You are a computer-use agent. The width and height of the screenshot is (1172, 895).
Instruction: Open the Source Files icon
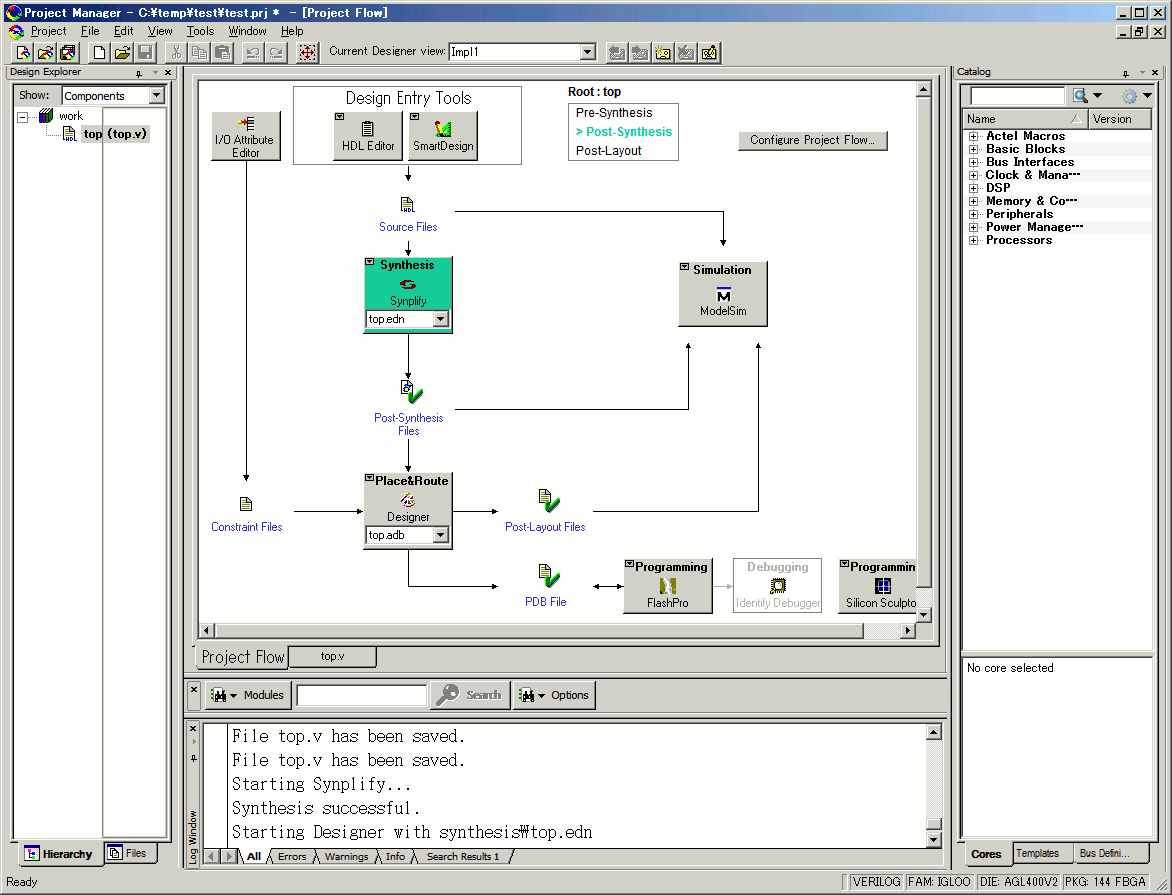click(x=407, y=205)
